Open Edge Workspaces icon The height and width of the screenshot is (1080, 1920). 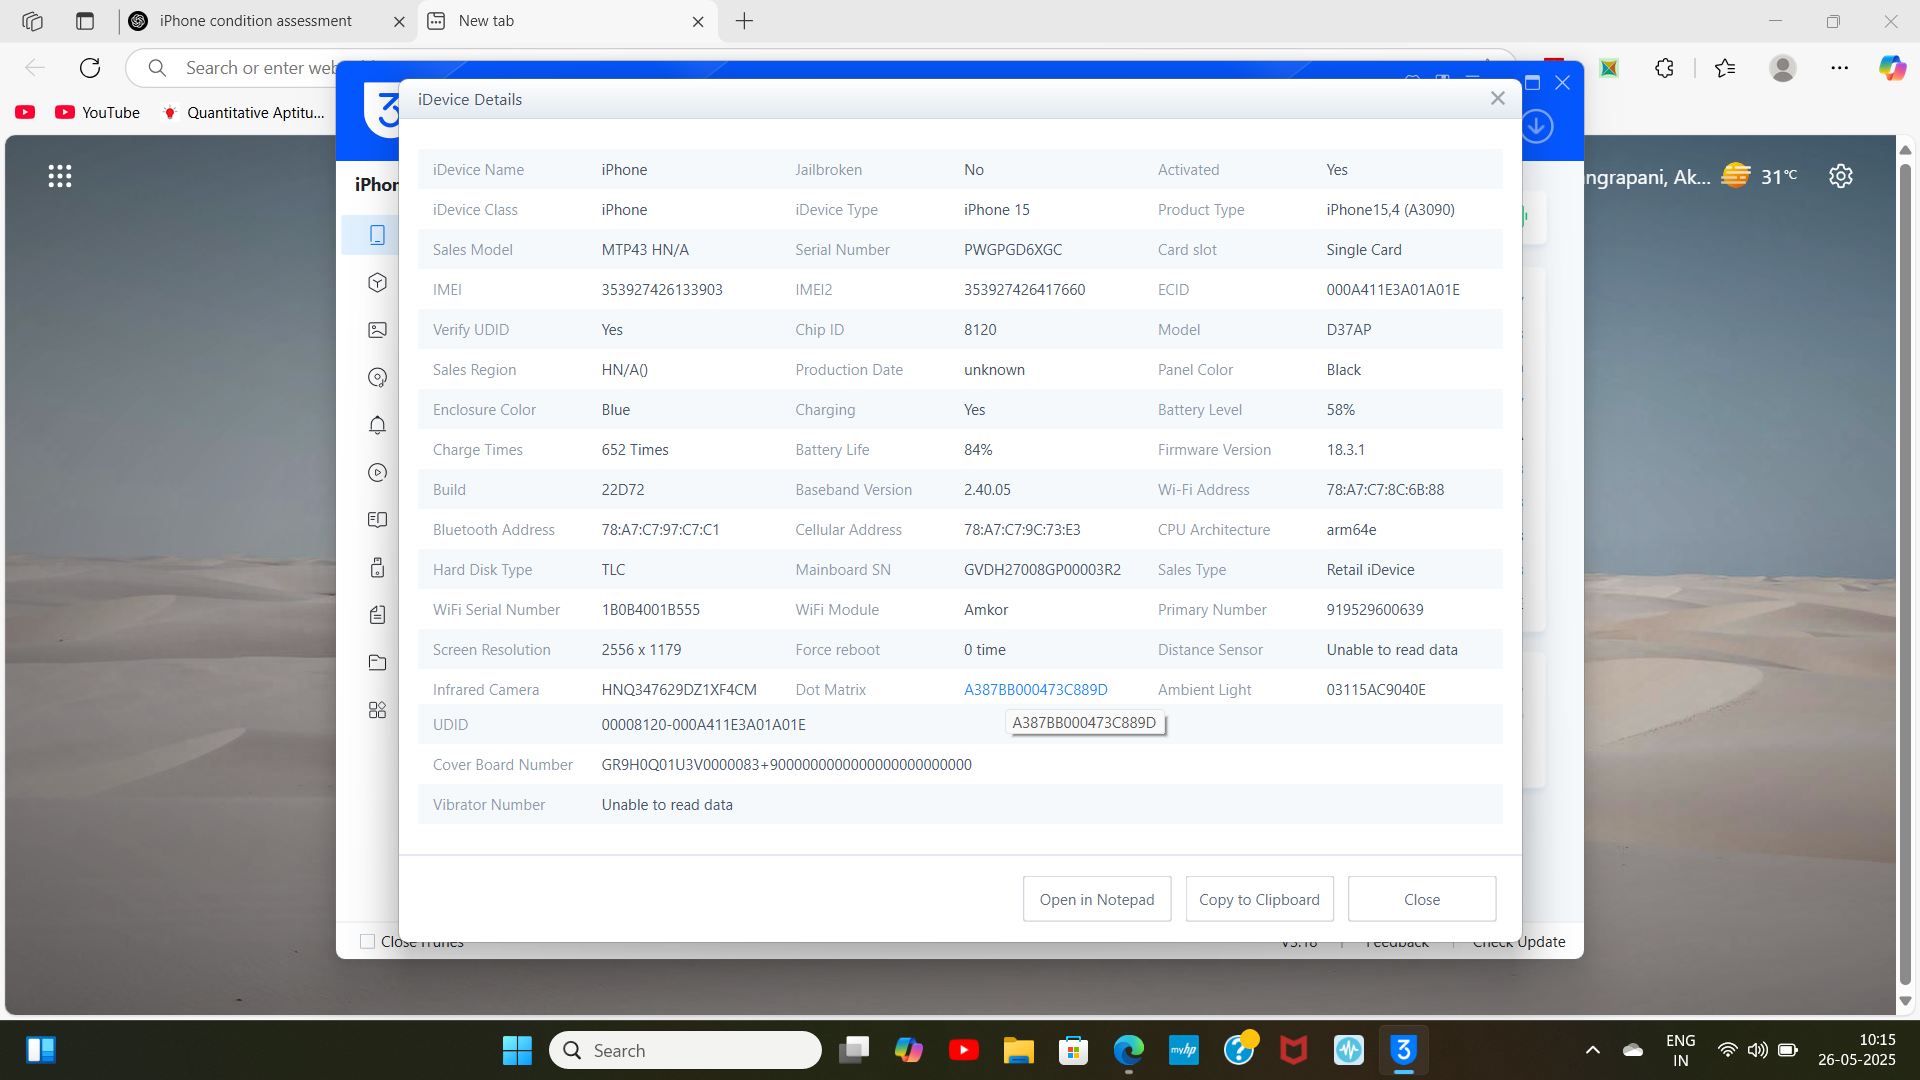tap(32, 21)
